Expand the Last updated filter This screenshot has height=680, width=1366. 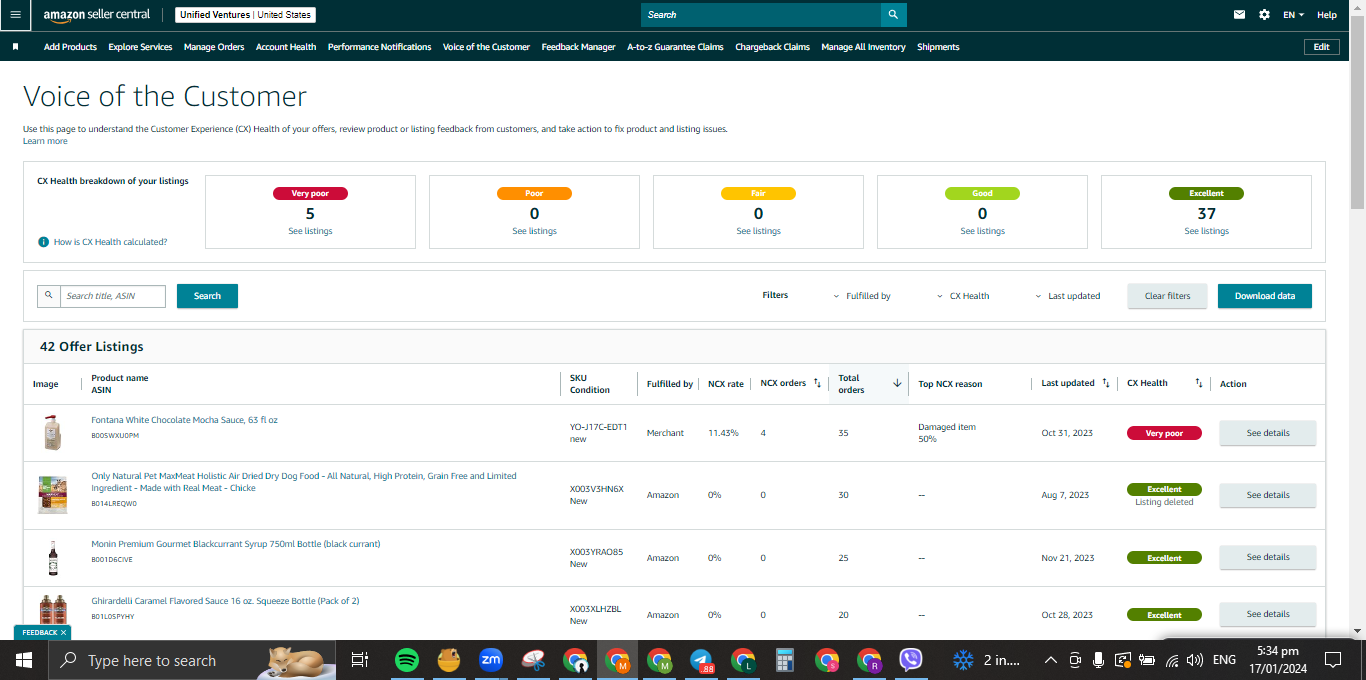(1068, 296)
